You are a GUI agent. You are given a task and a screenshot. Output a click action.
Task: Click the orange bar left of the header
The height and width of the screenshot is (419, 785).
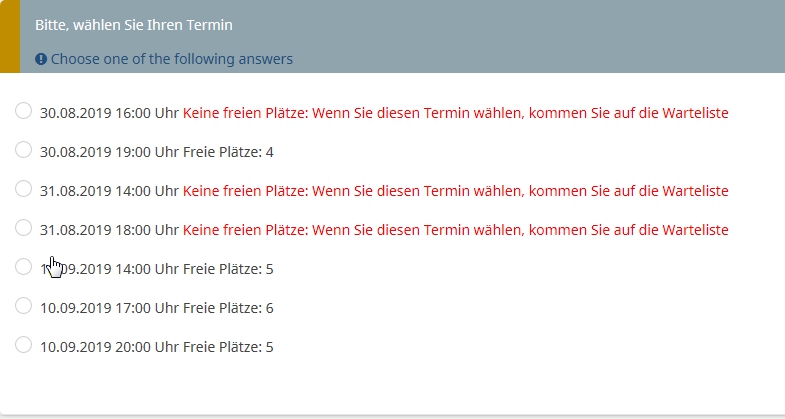9,36
